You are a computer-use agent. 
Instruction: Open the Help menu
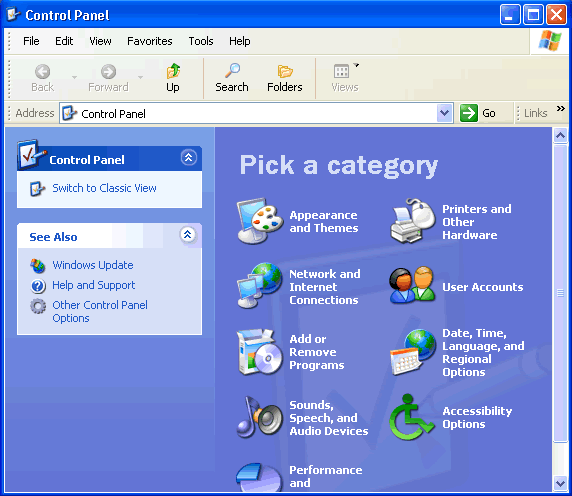point(240,41)
